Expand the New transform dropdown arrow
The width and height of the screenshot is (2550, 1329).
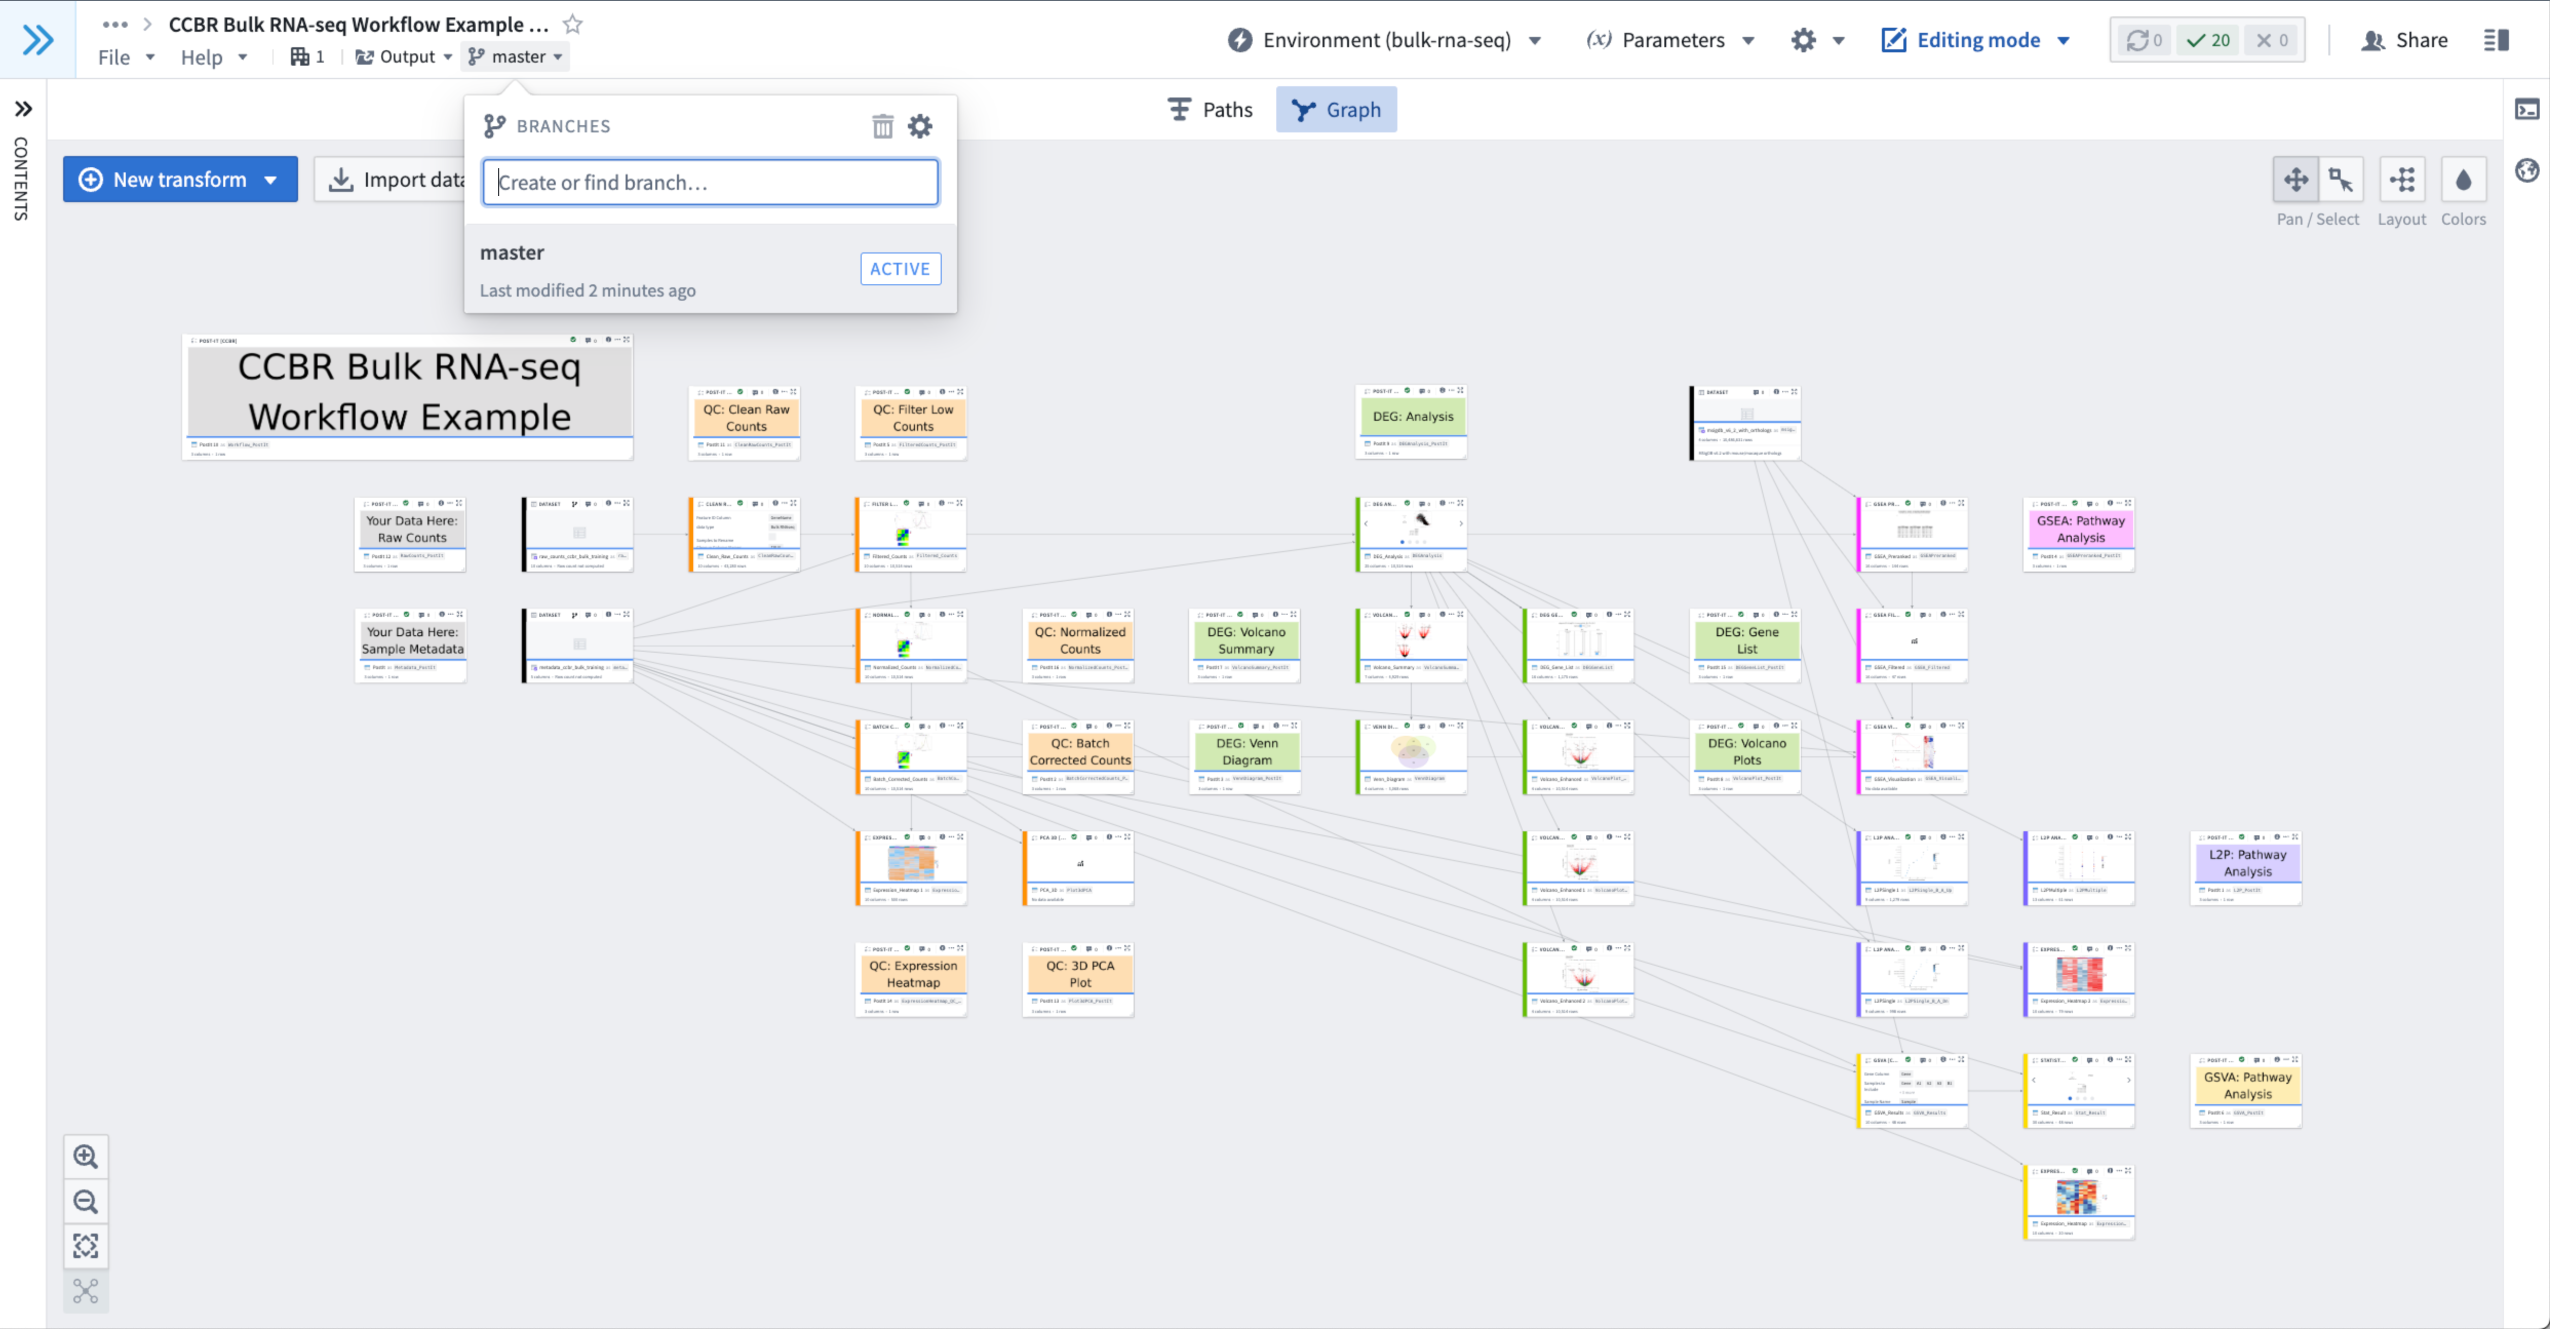[271, 180]
